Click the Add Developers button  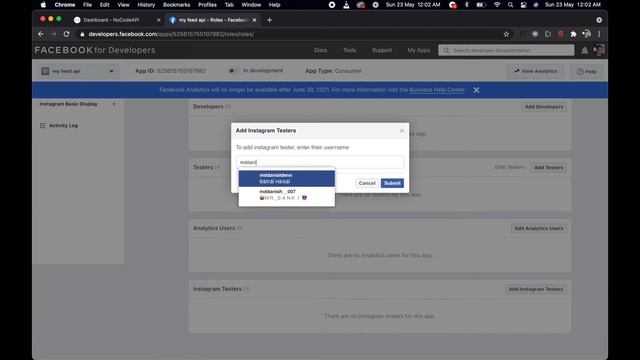click(x=544, y=107)
